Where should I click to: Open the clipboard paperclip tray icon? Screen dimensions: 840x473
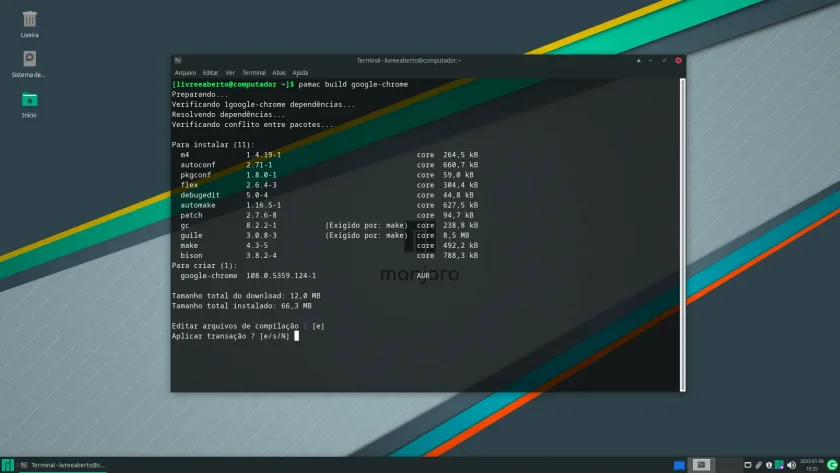[759, 465]
